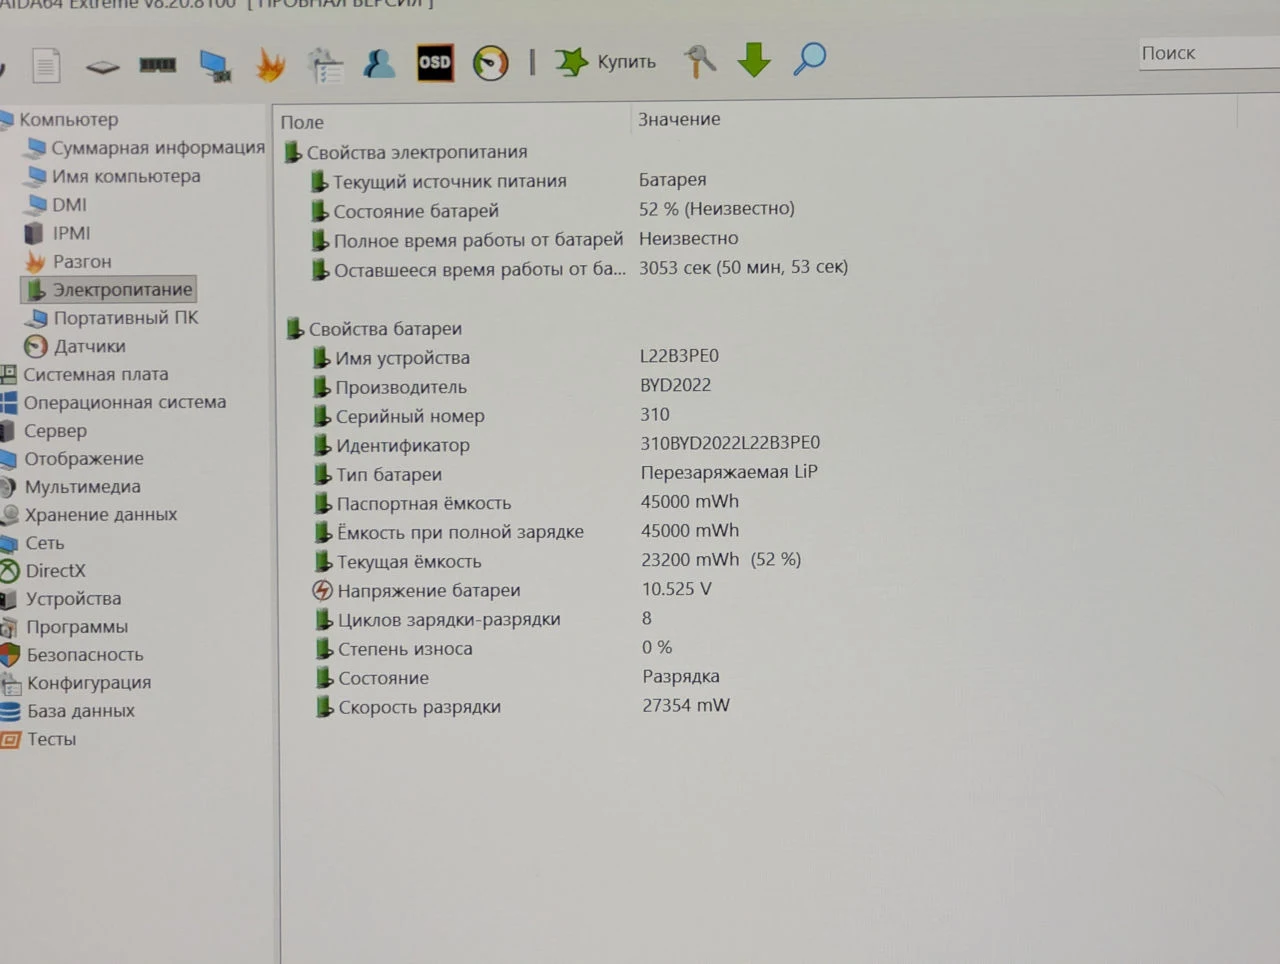The image size is (1280, 964).
Task: Click into the Поиск search field
Action: pos(1209,53)
